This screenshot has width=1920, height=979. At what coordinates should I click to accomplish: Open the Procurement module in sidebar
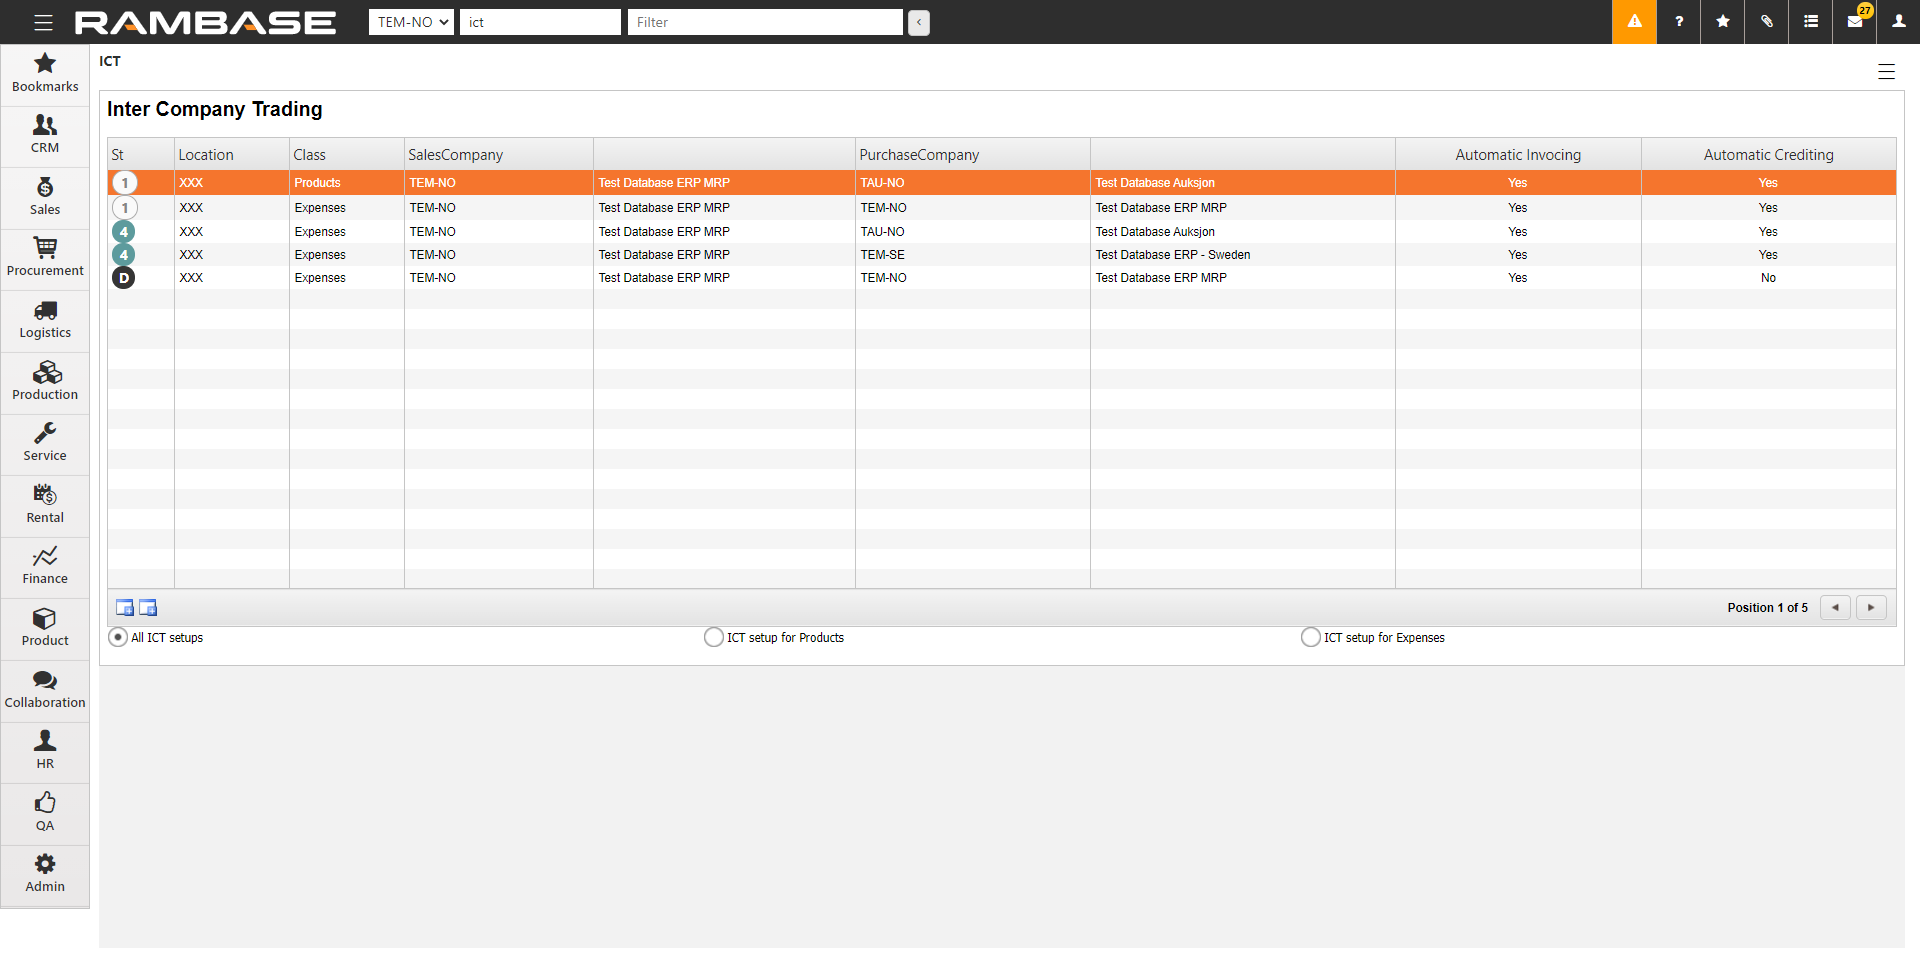[45, 258]
